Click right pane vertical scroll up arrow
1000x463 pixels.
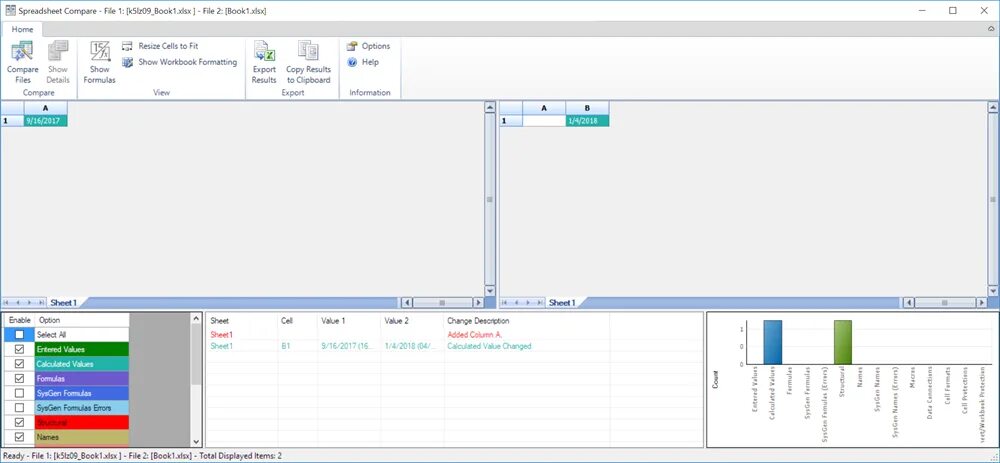[993, 107]
